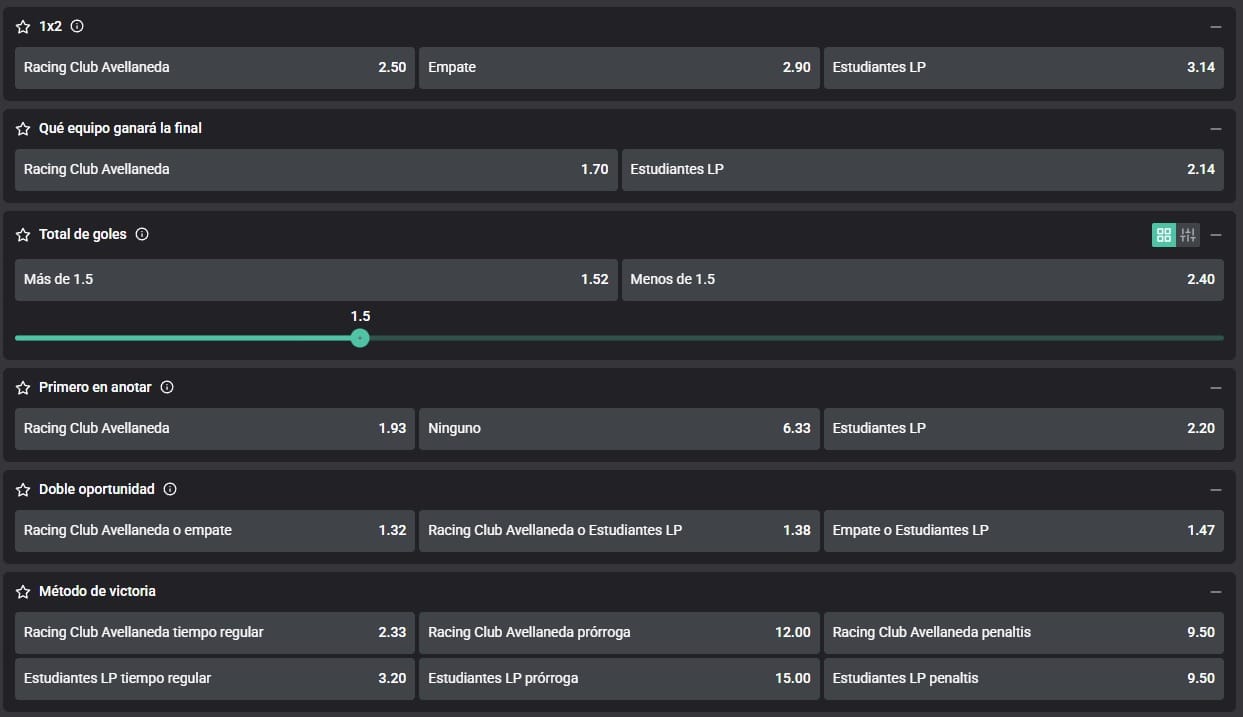The width and height of the screenshot is (1243, 717).
Task: Open info icon next to 1x2
Action: pyautogui.click(x=77, y=27)
